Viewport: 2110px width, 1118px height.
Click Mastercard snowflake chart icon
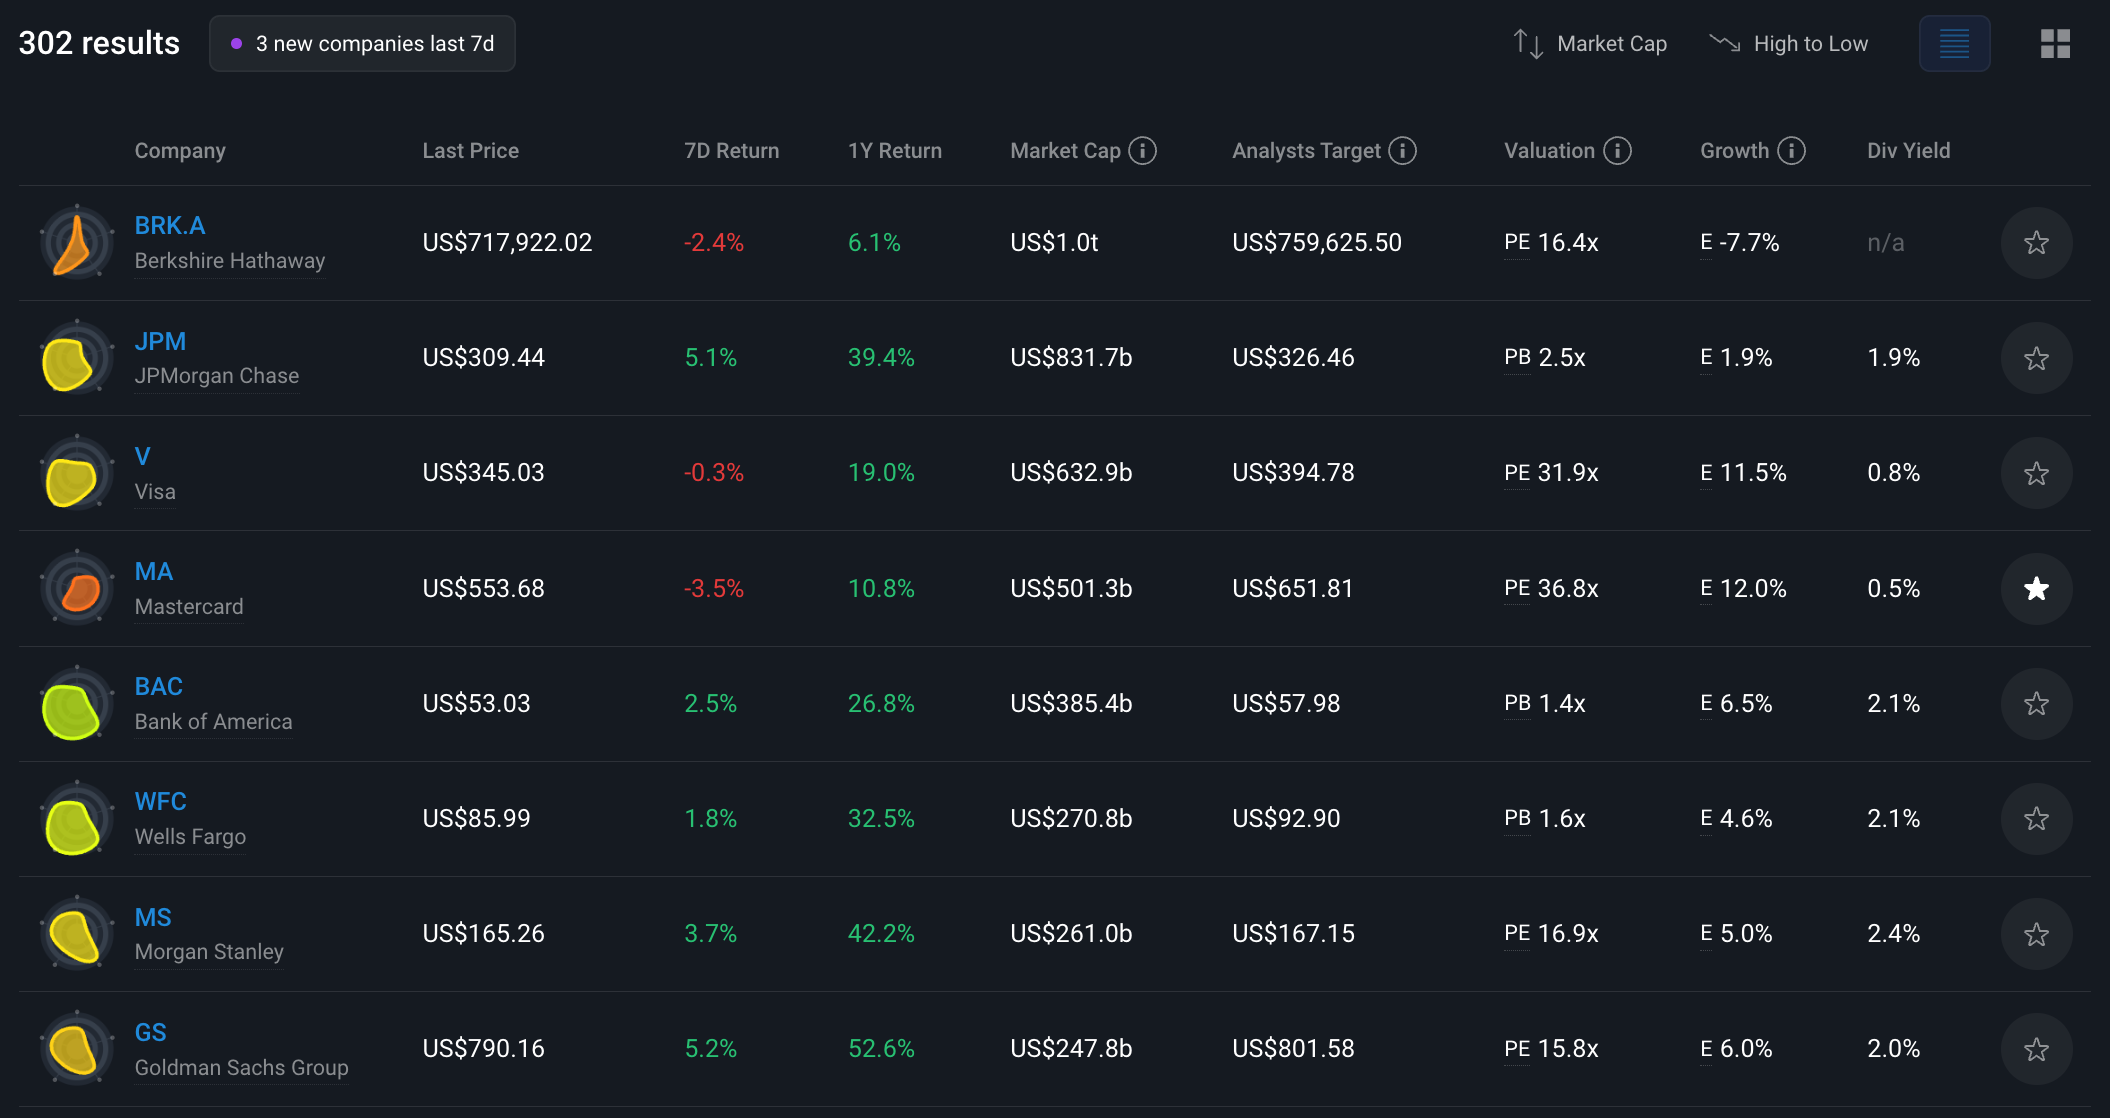[x=76, y=589]
